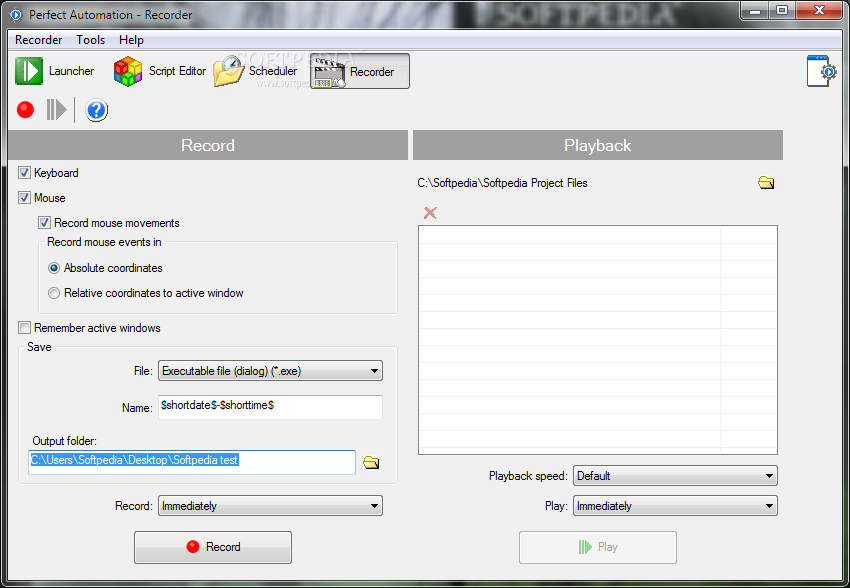The image size is (850, 588).
Task: Open the Help menu
Action: point(131,40)
